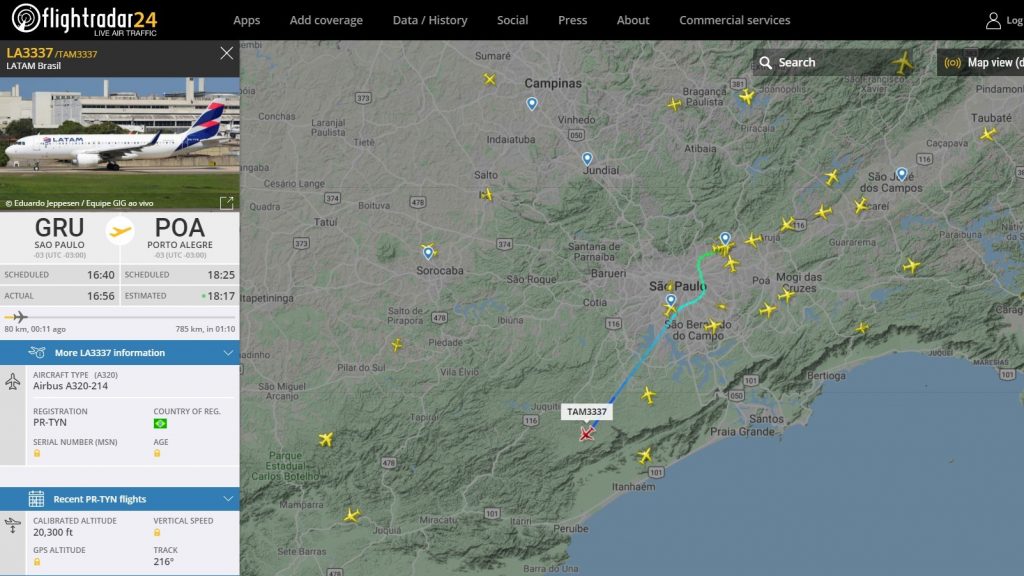Viewport: 1024px width, 576px height.
Task: Select the yellow aircraft near Itanhaém
Action: coord(645,456)
